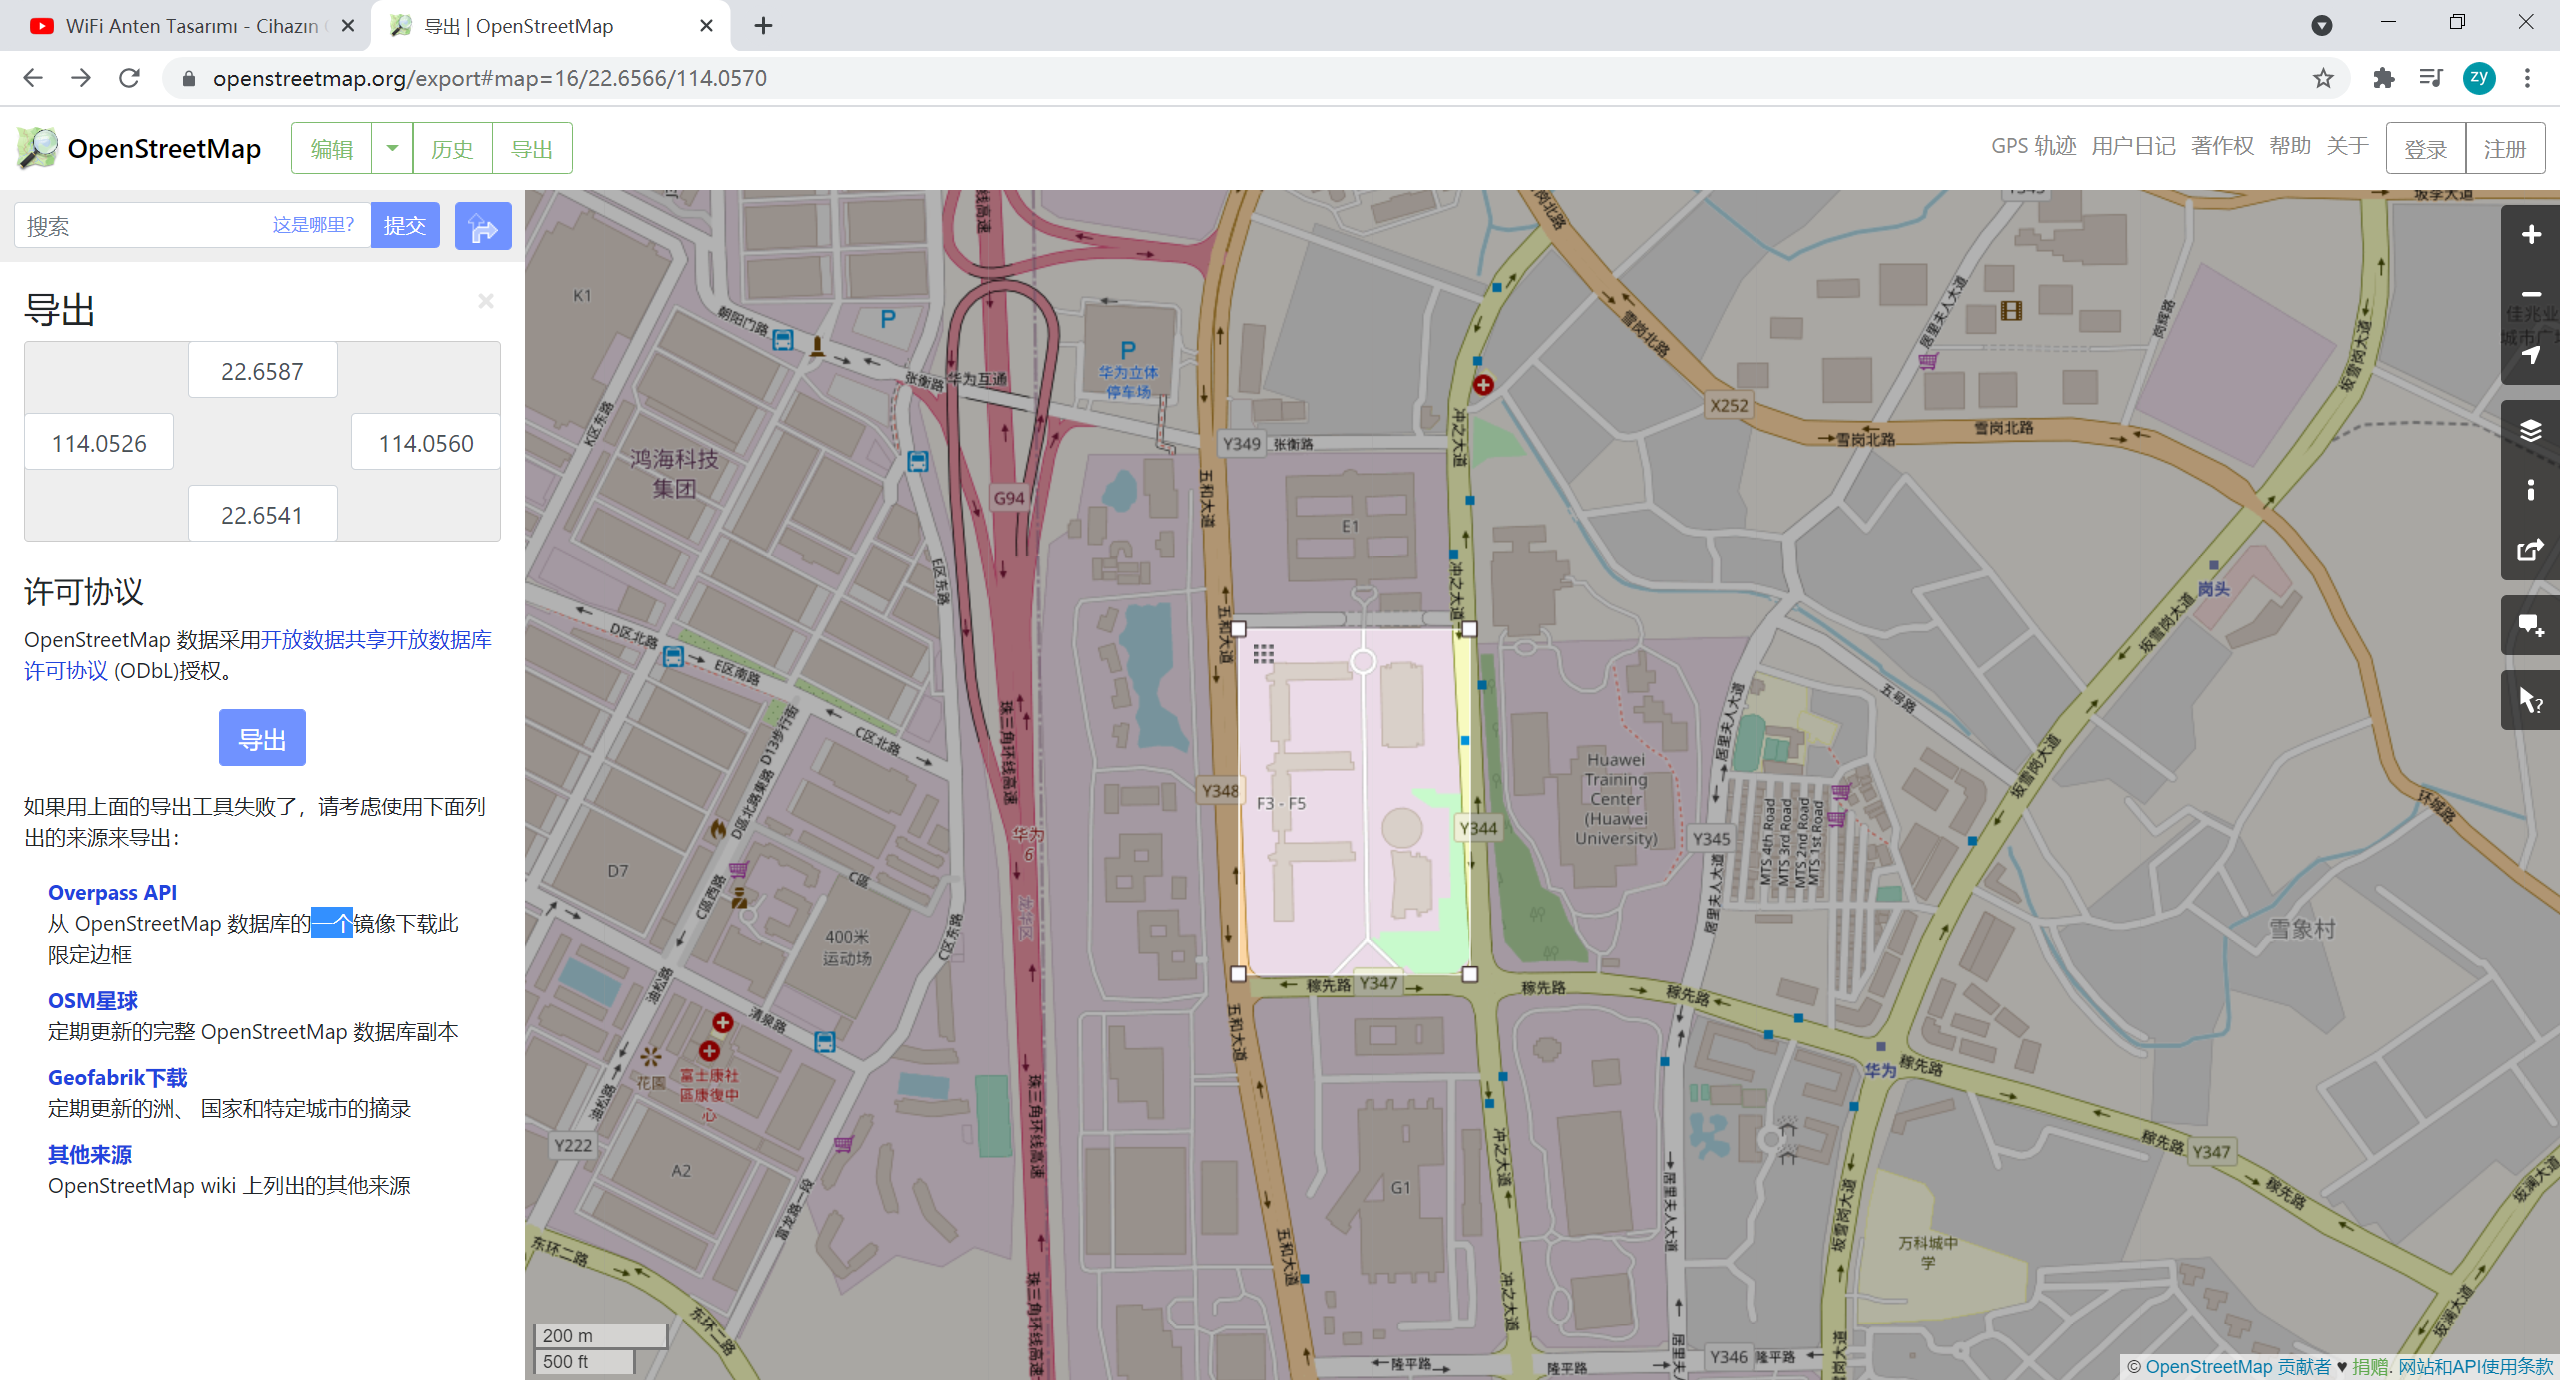Open the Overpass API link
2560x1380 pixels.
click(112, 892)
